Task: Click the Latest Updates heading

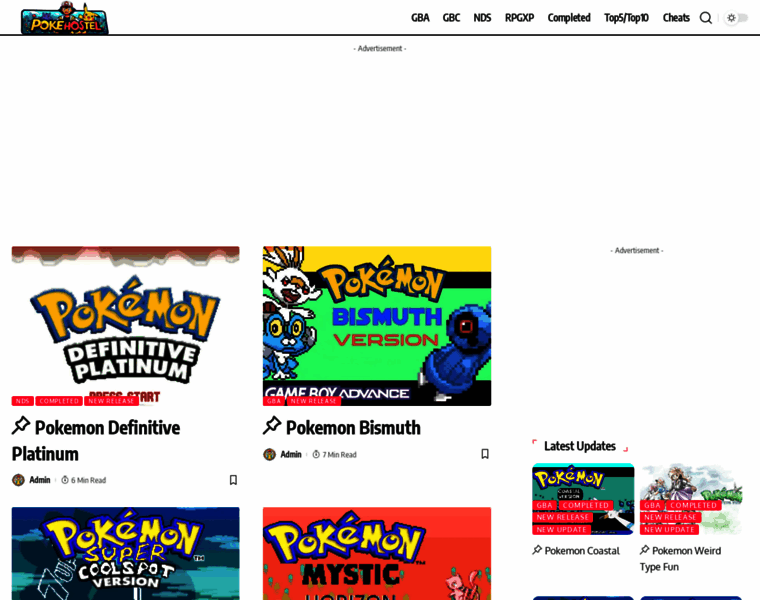Action: [x=580, y=446]
